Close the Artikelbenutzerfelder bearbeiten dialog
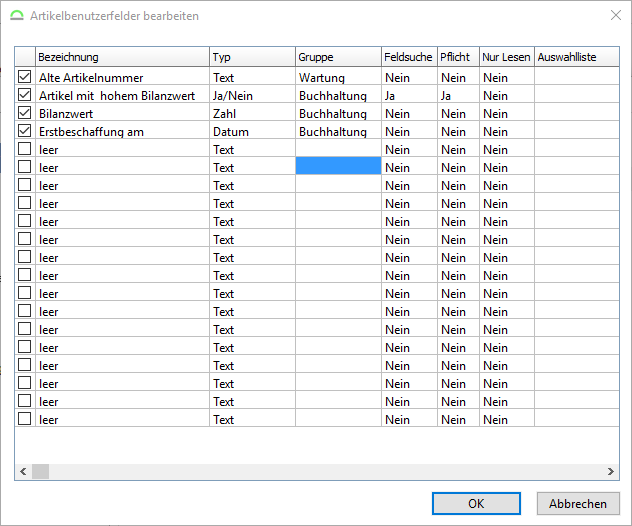The width and height of the screenshot is (632, 526). (615, 15)
